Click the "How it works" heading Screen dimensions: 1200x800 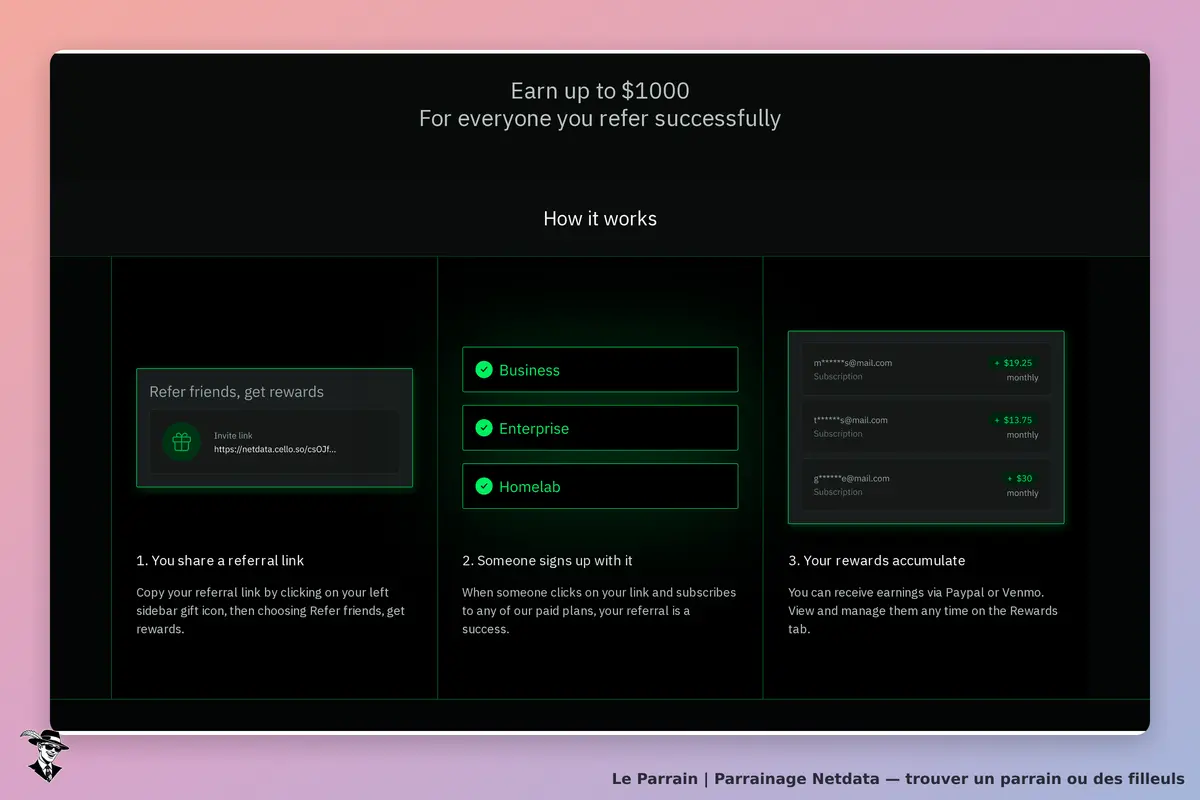tap(600, 218)
